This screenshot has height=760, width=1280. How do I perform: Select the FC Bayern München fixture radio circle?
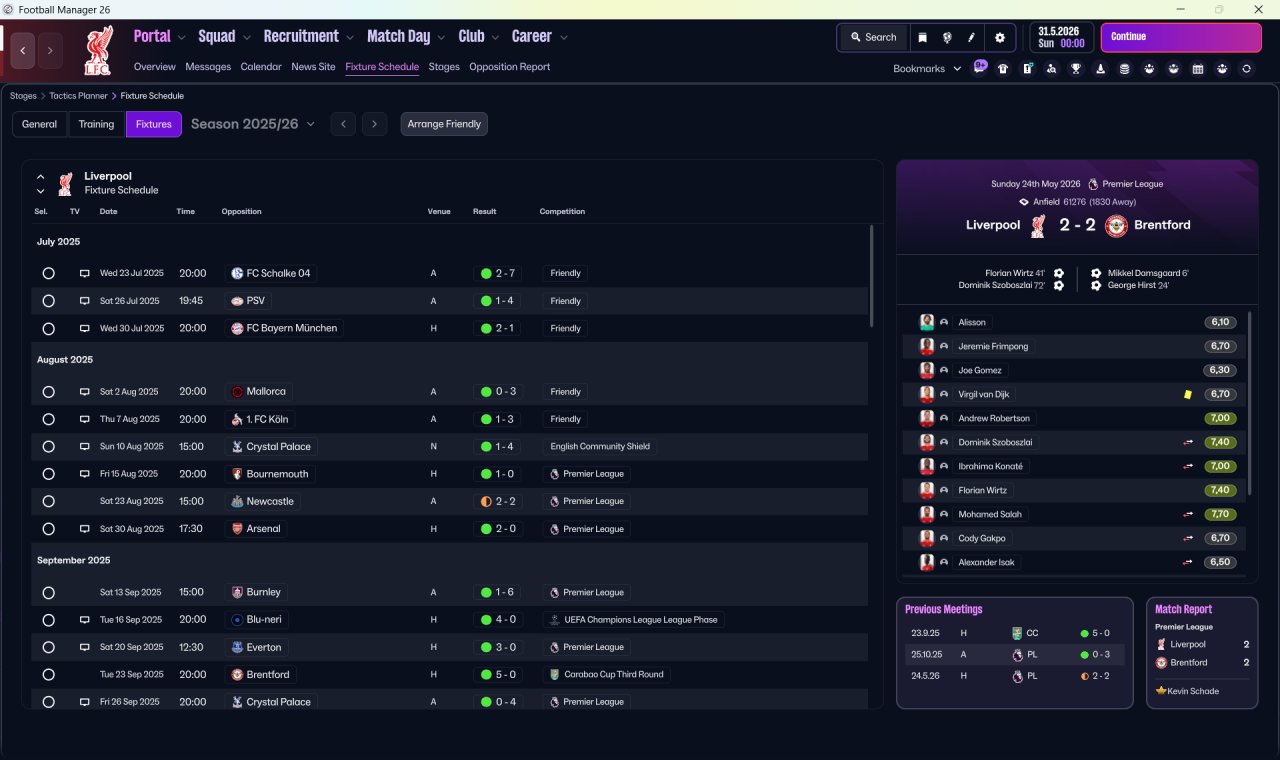[48, 328]
